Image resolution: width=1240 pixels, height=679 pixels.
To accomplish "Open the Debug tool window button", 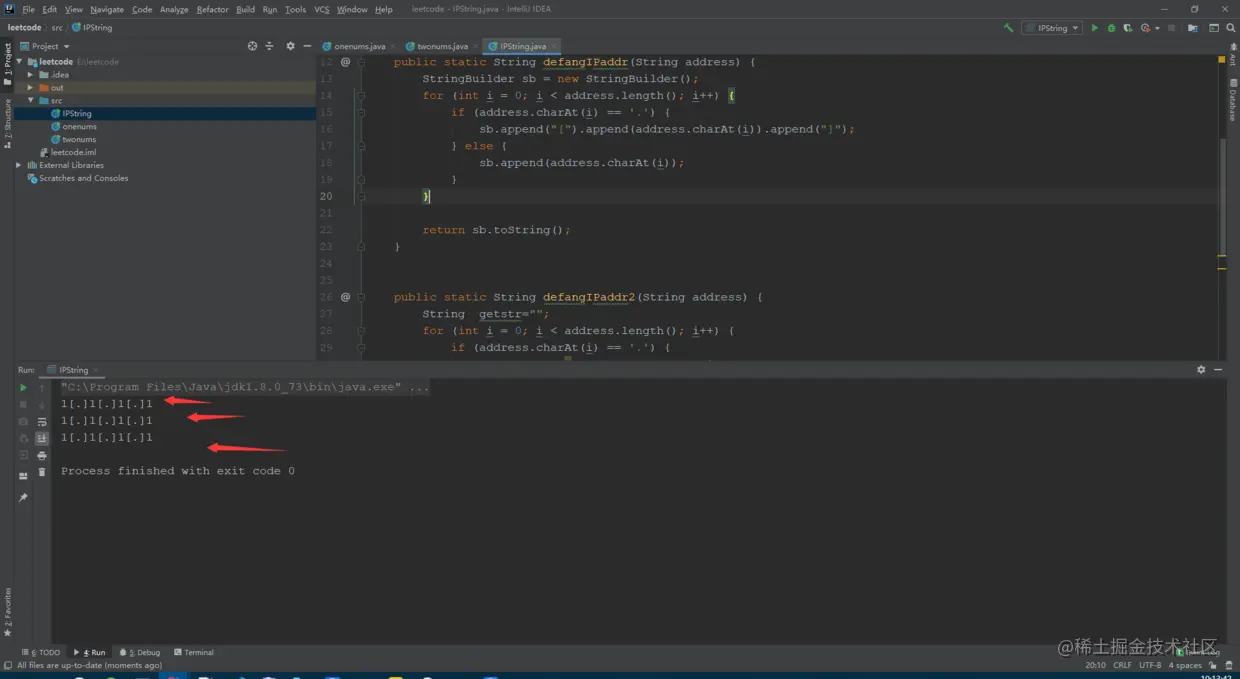I will tap(140, 652).
